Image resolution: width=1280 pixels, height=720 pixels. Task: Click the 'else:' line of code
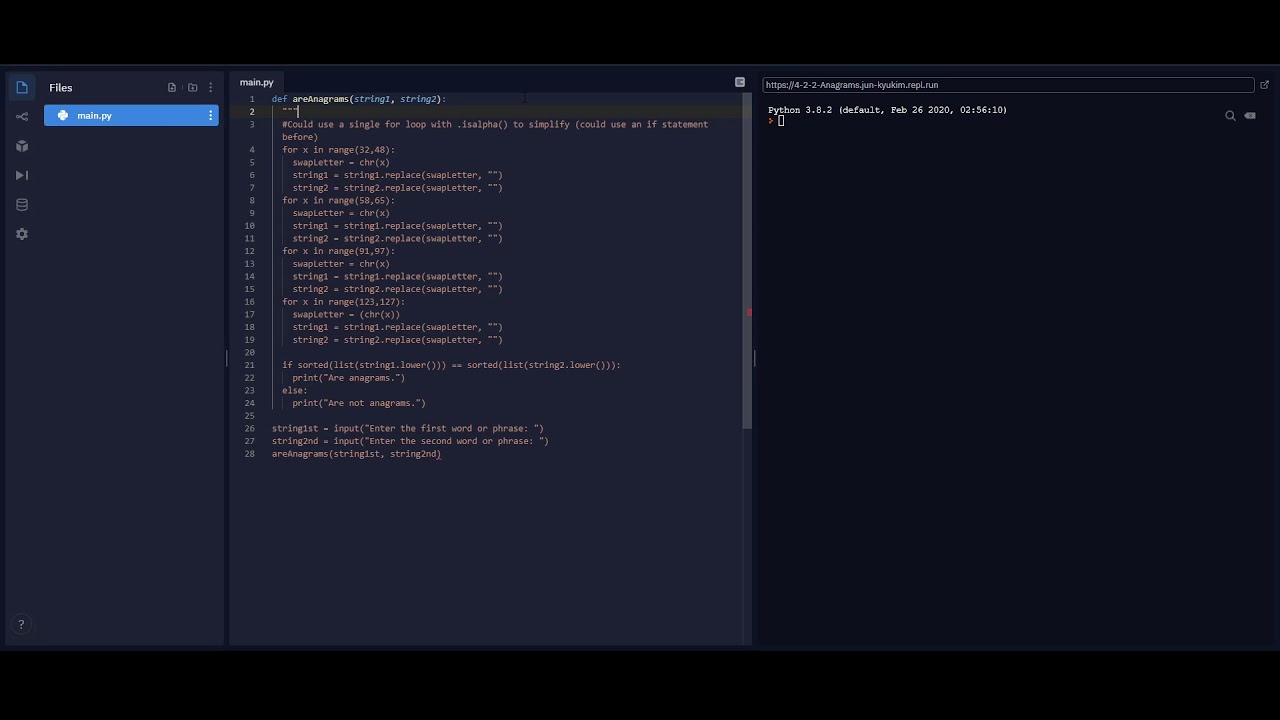tap(295, 391)
